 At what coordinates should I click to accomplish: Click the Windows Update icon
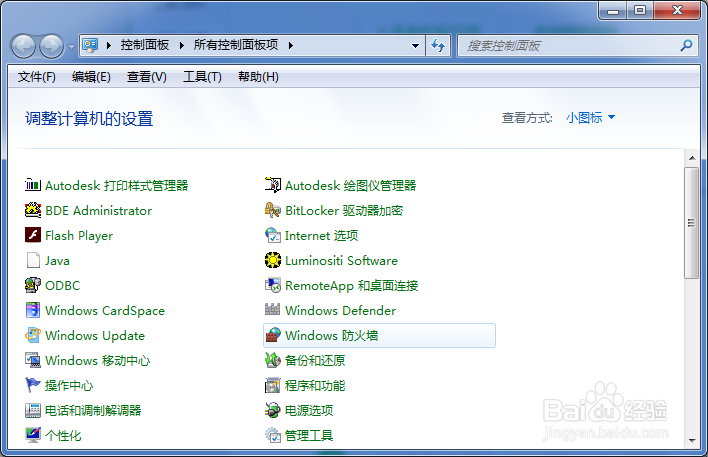[x=33, y=335]
